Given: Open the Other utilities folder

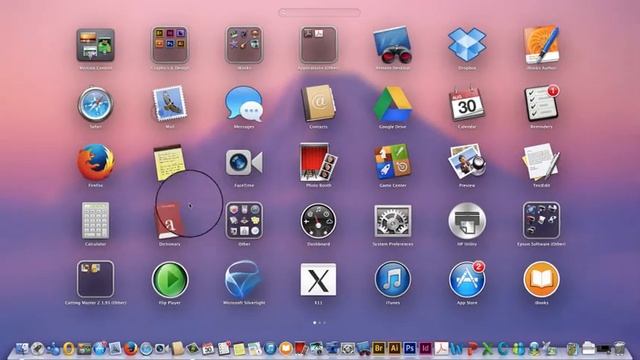Looking at the screenshot, I should pyautogui.click(x=244, y=221).
